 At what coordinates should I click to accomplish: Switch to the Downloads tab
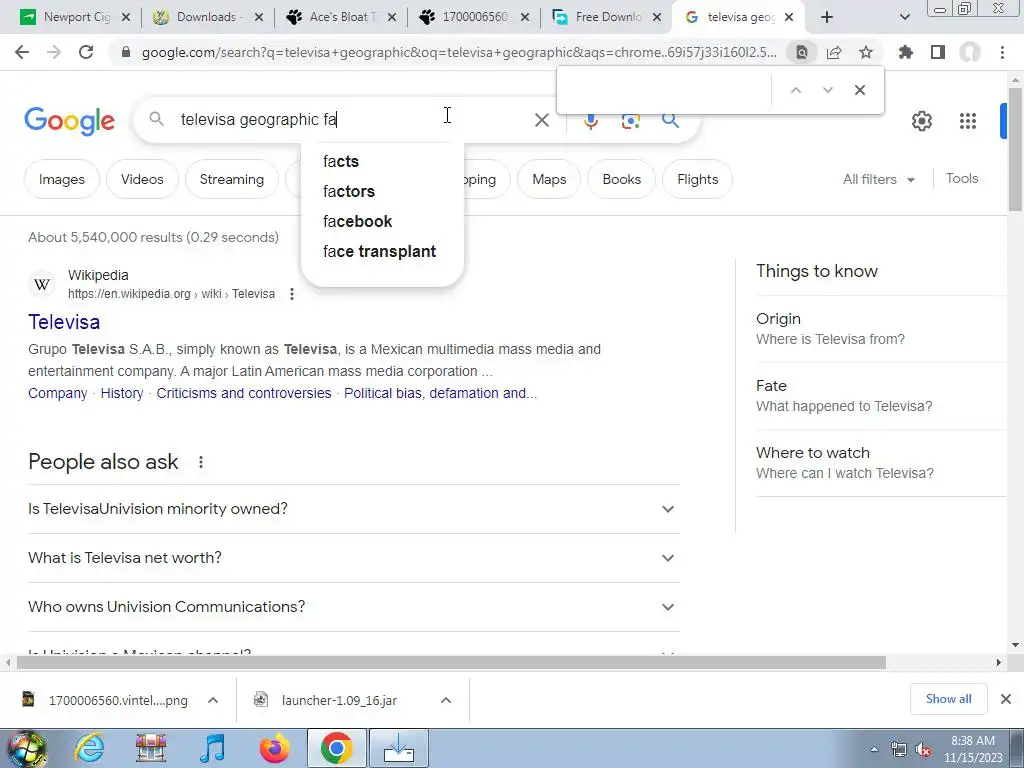pyautogui.click(x=208, y=17)
